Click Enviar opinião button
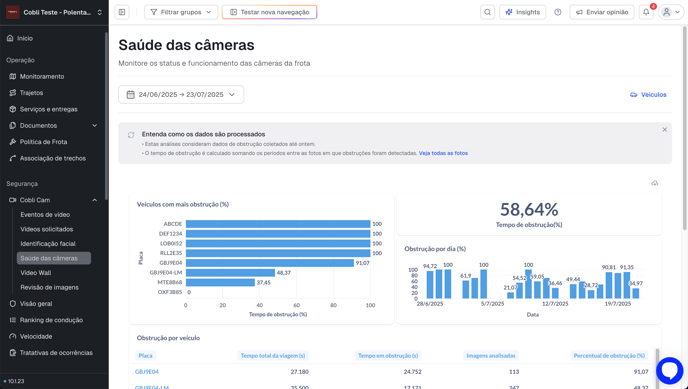Image resolution: width=688 pixels, height=389 pixels. point(602,12)
